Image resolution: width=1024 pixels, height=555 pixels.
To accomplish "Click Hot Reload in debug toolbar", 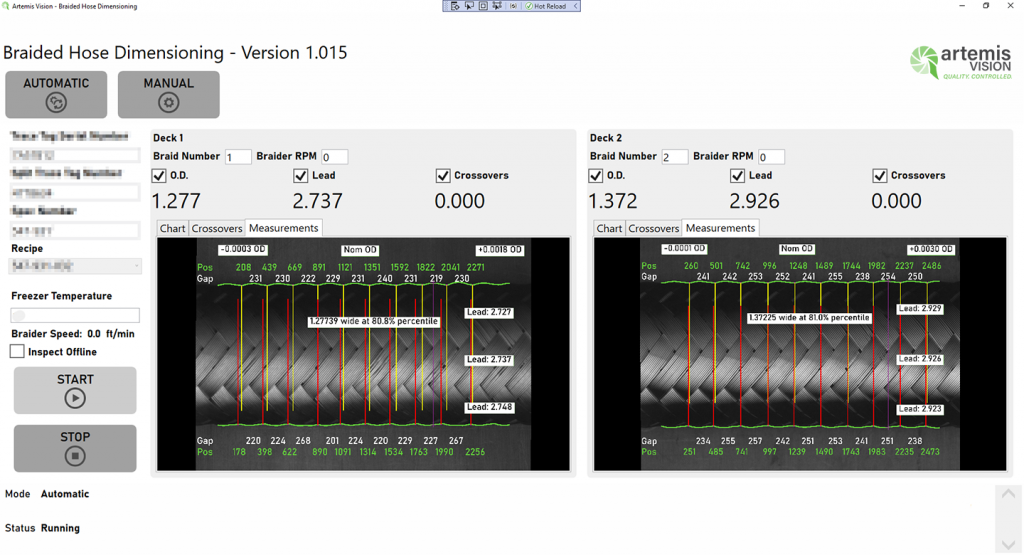I will [548, 6].
